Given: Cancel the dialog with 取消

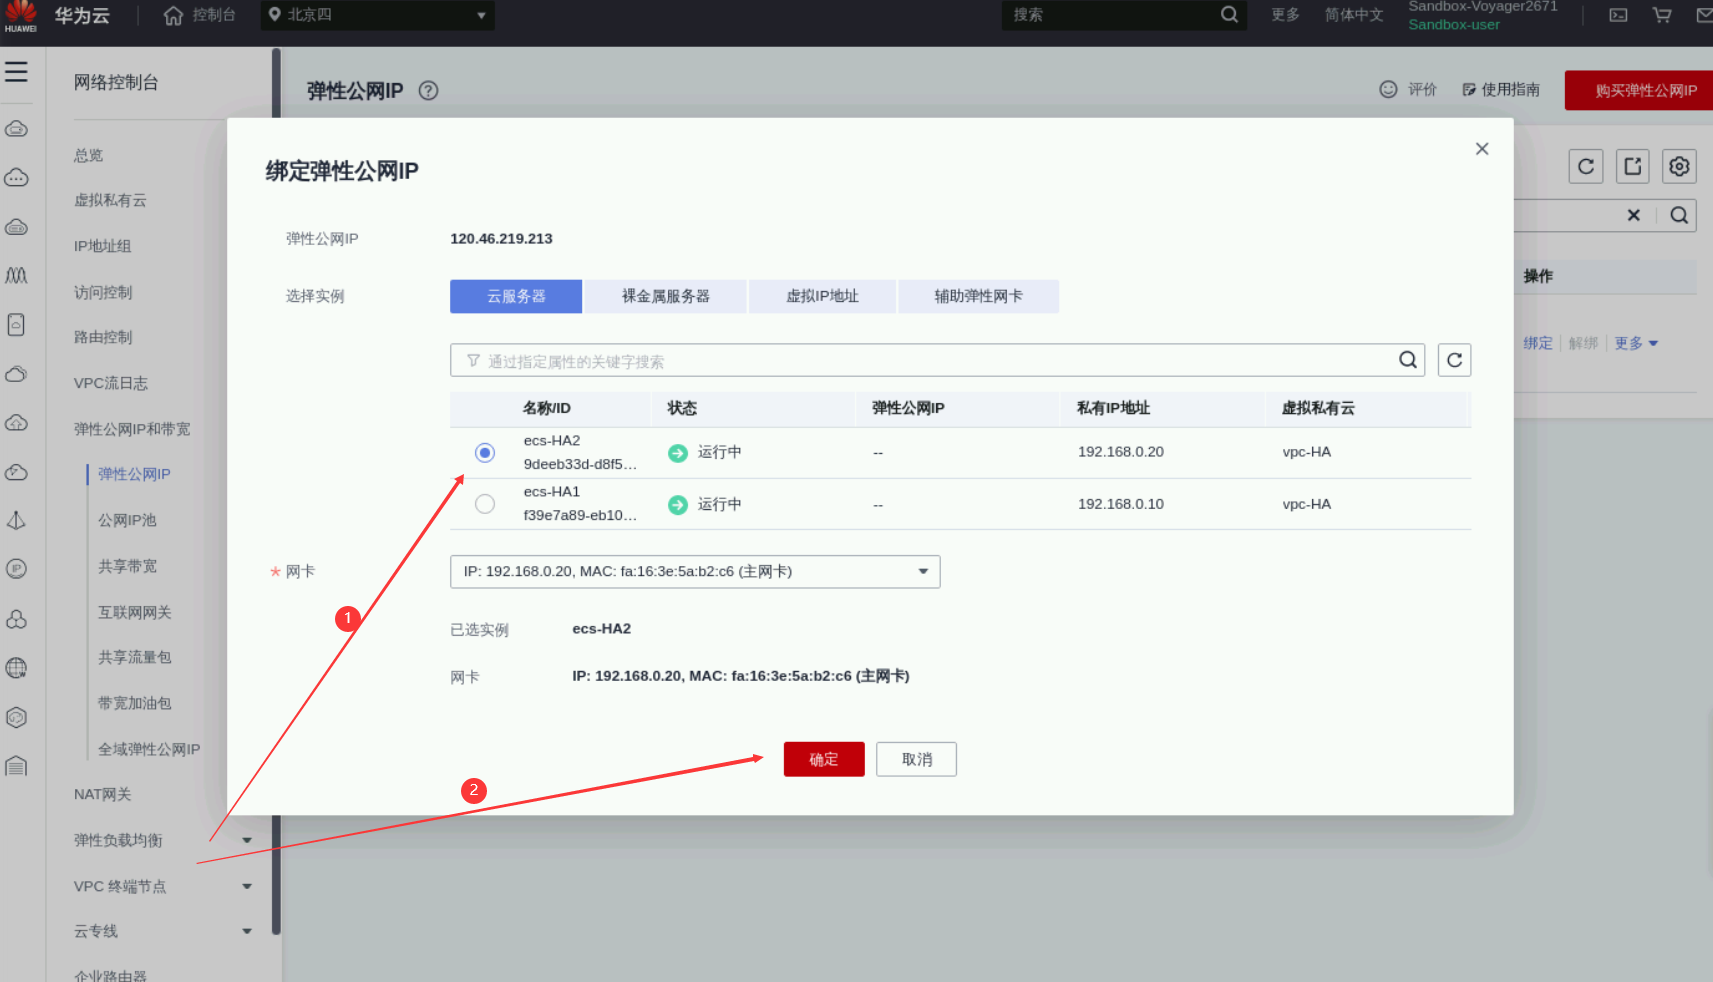Looking at the screenshot, I should 917,759.
